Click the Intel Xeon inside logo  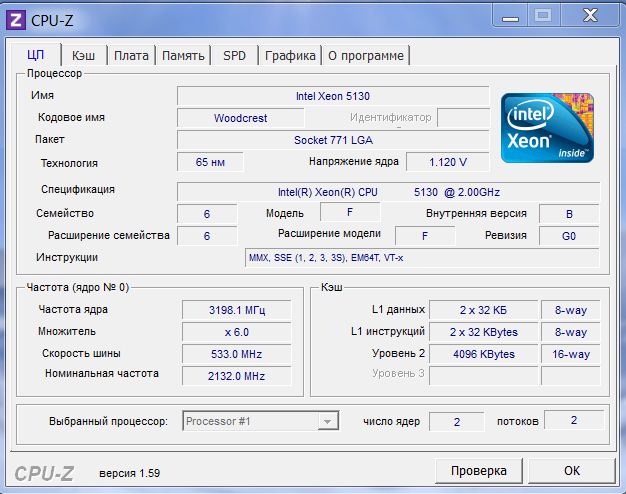547,128
